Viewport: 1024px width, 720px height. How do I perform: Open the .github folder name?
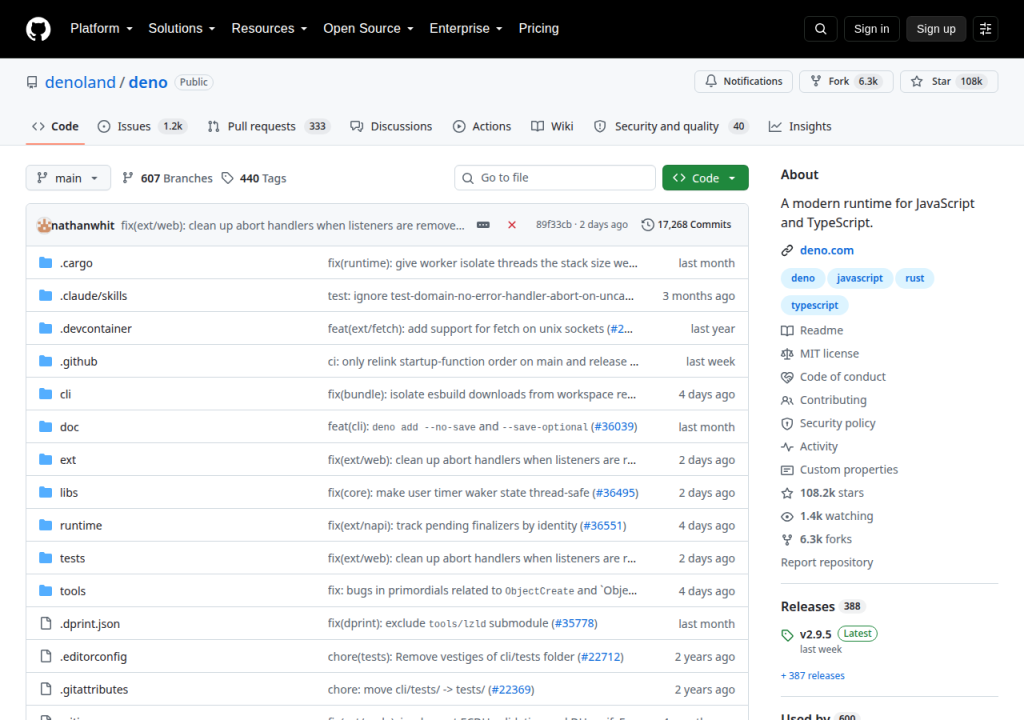click(x=78, y=361)
